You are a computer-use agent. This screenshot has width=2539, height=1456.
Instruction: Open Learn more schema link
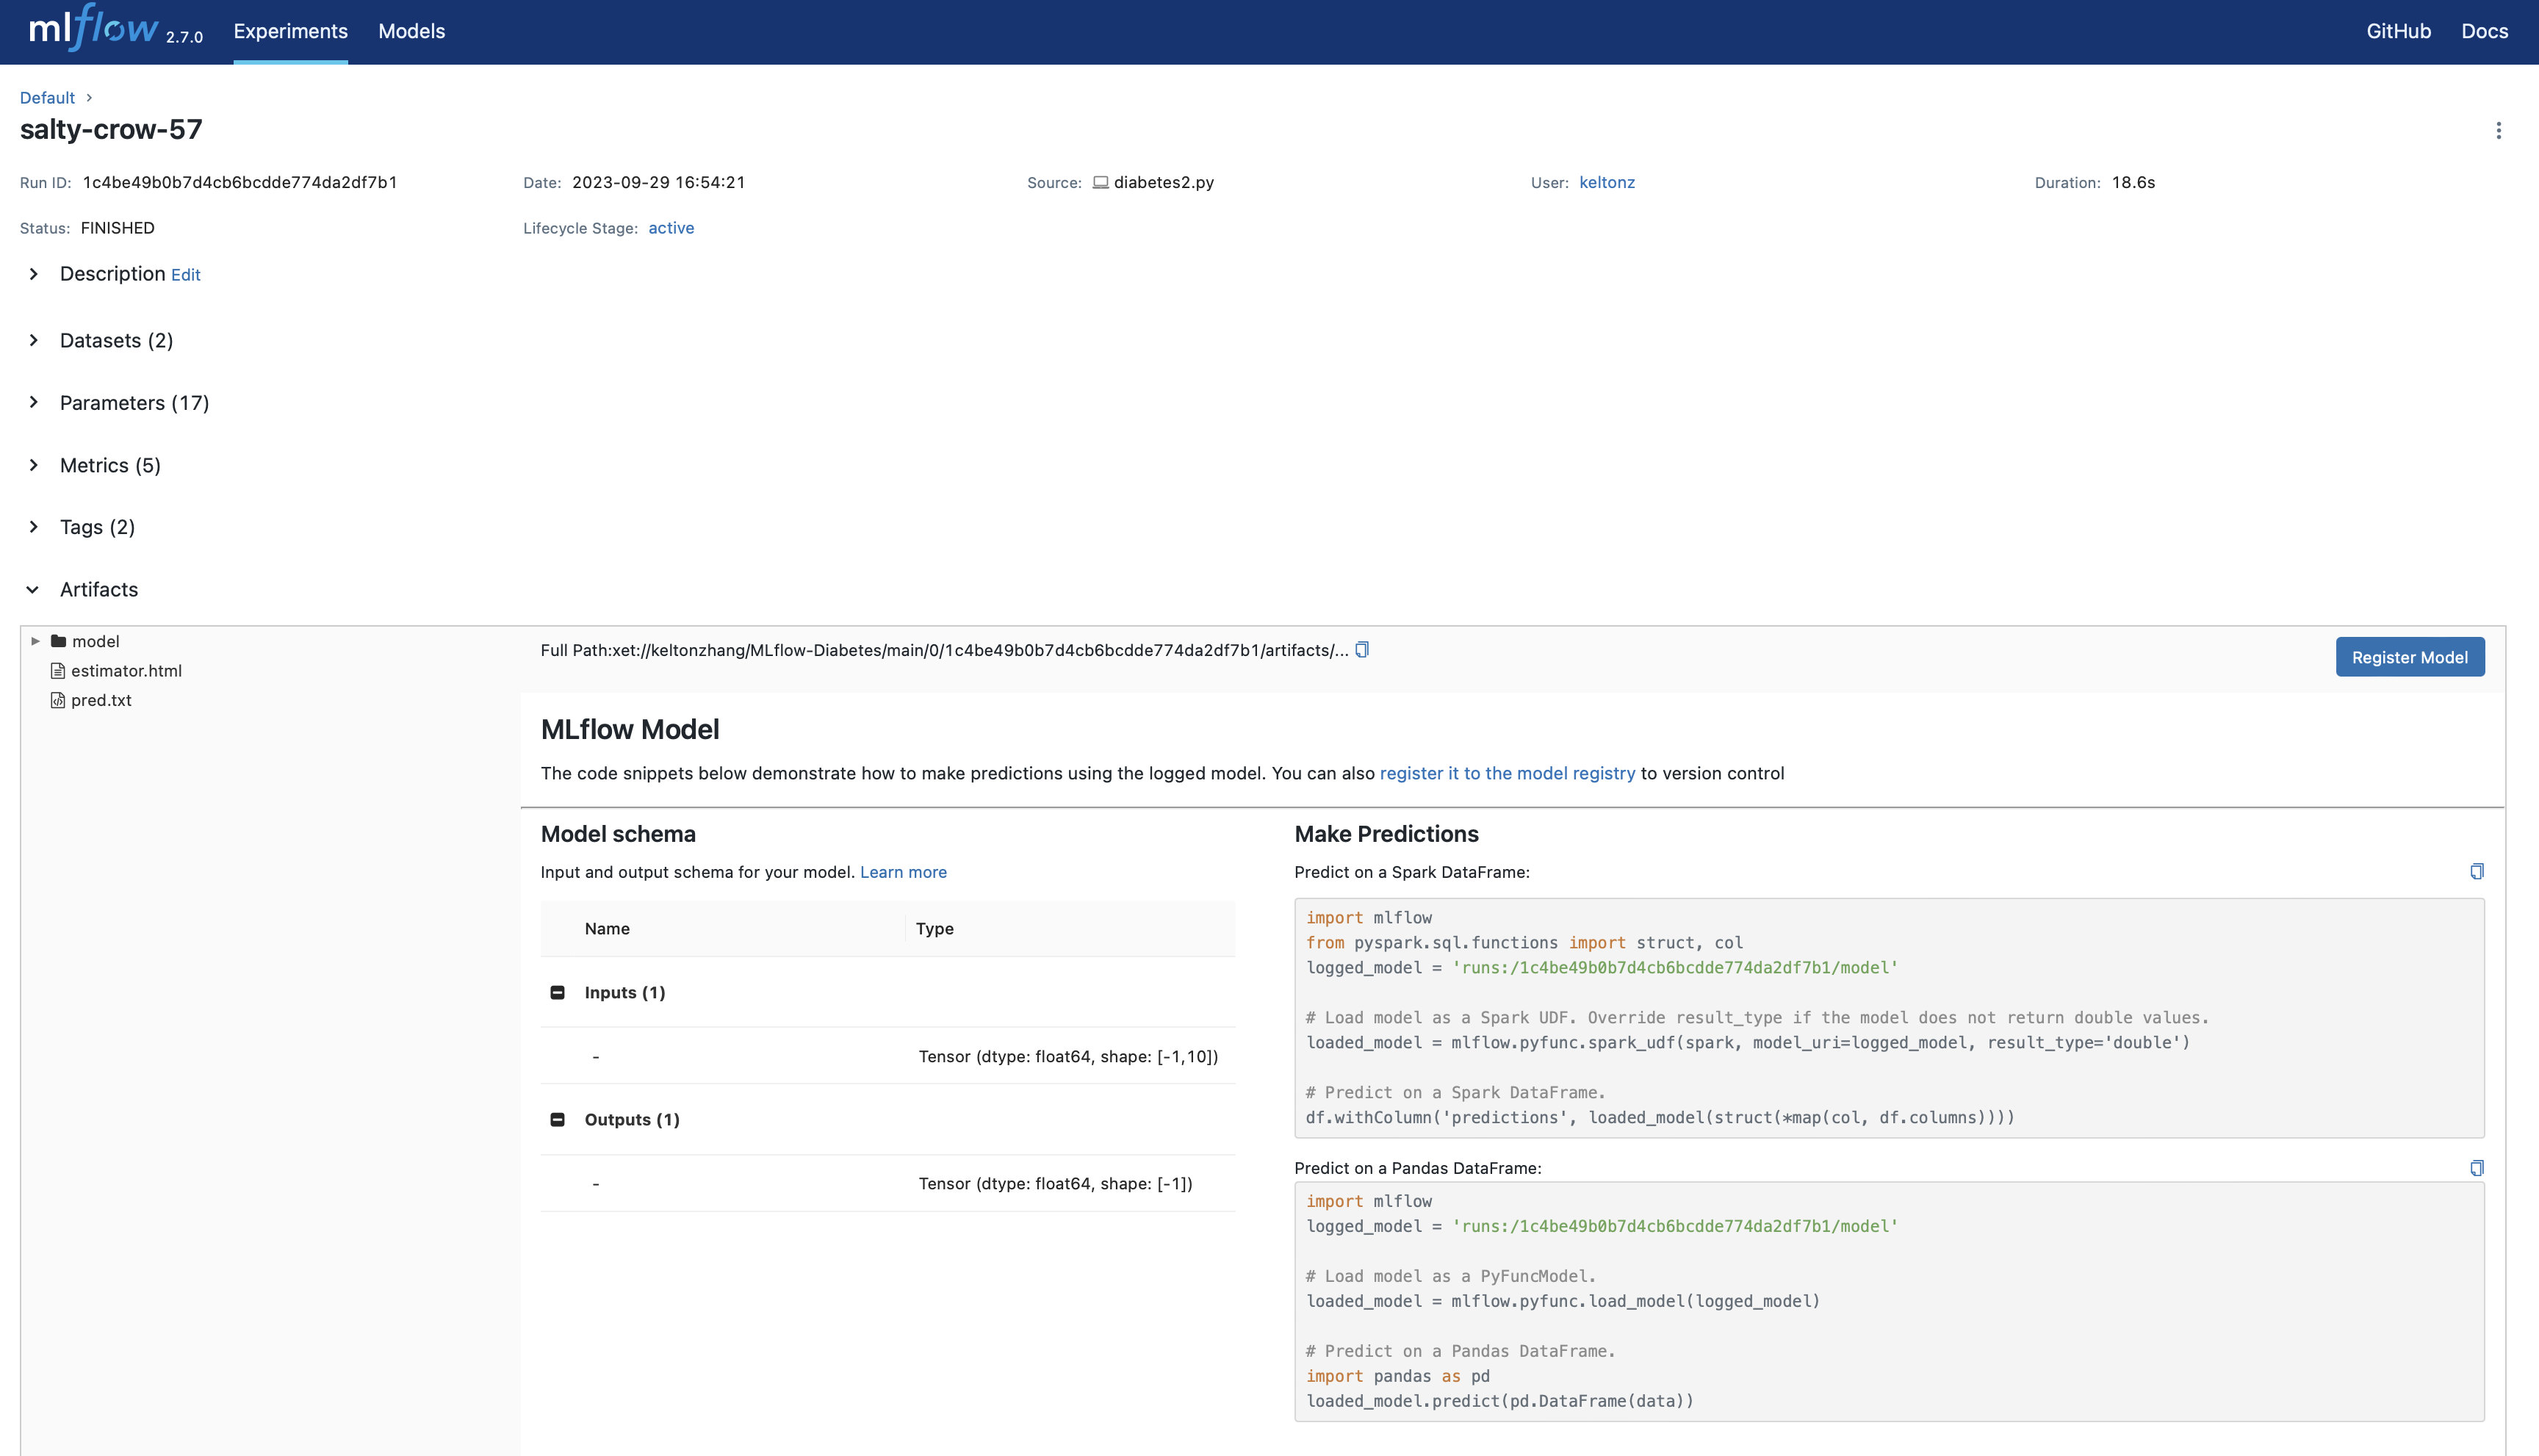pos(903,872)
